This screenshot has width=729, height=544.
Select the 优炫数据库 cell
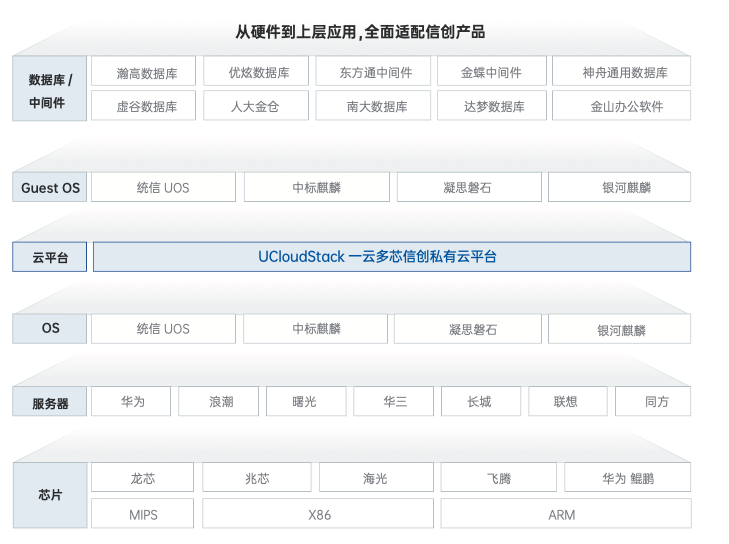[258, 72]
